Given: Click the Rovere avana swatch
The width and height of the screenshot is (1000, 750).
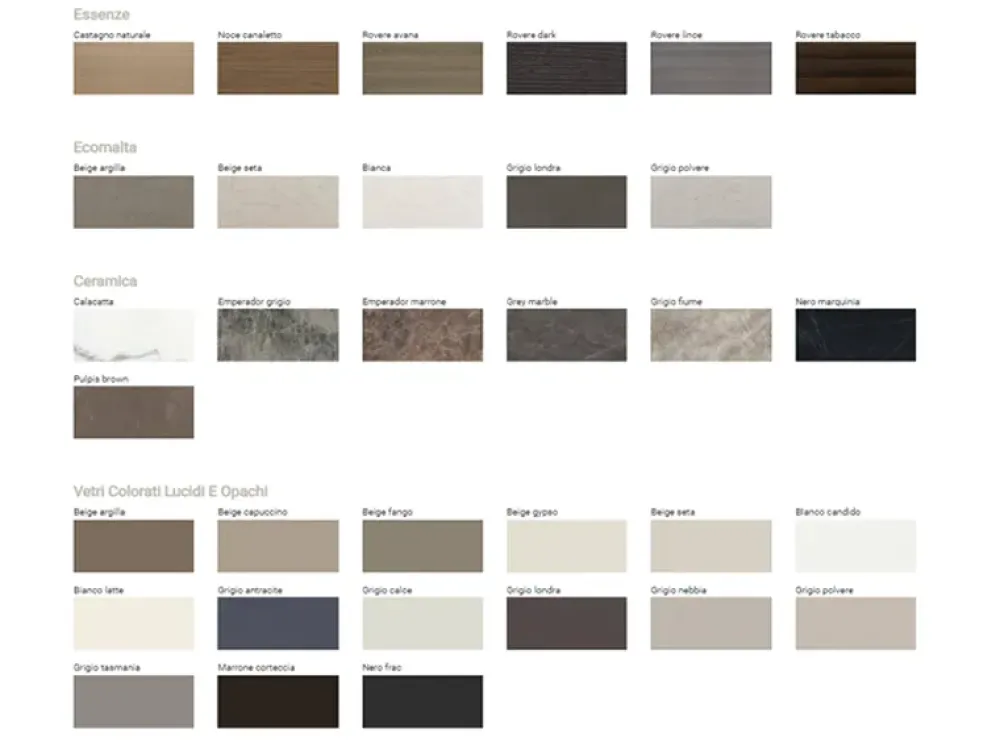Looking at the screenshot, I should 422,68.
